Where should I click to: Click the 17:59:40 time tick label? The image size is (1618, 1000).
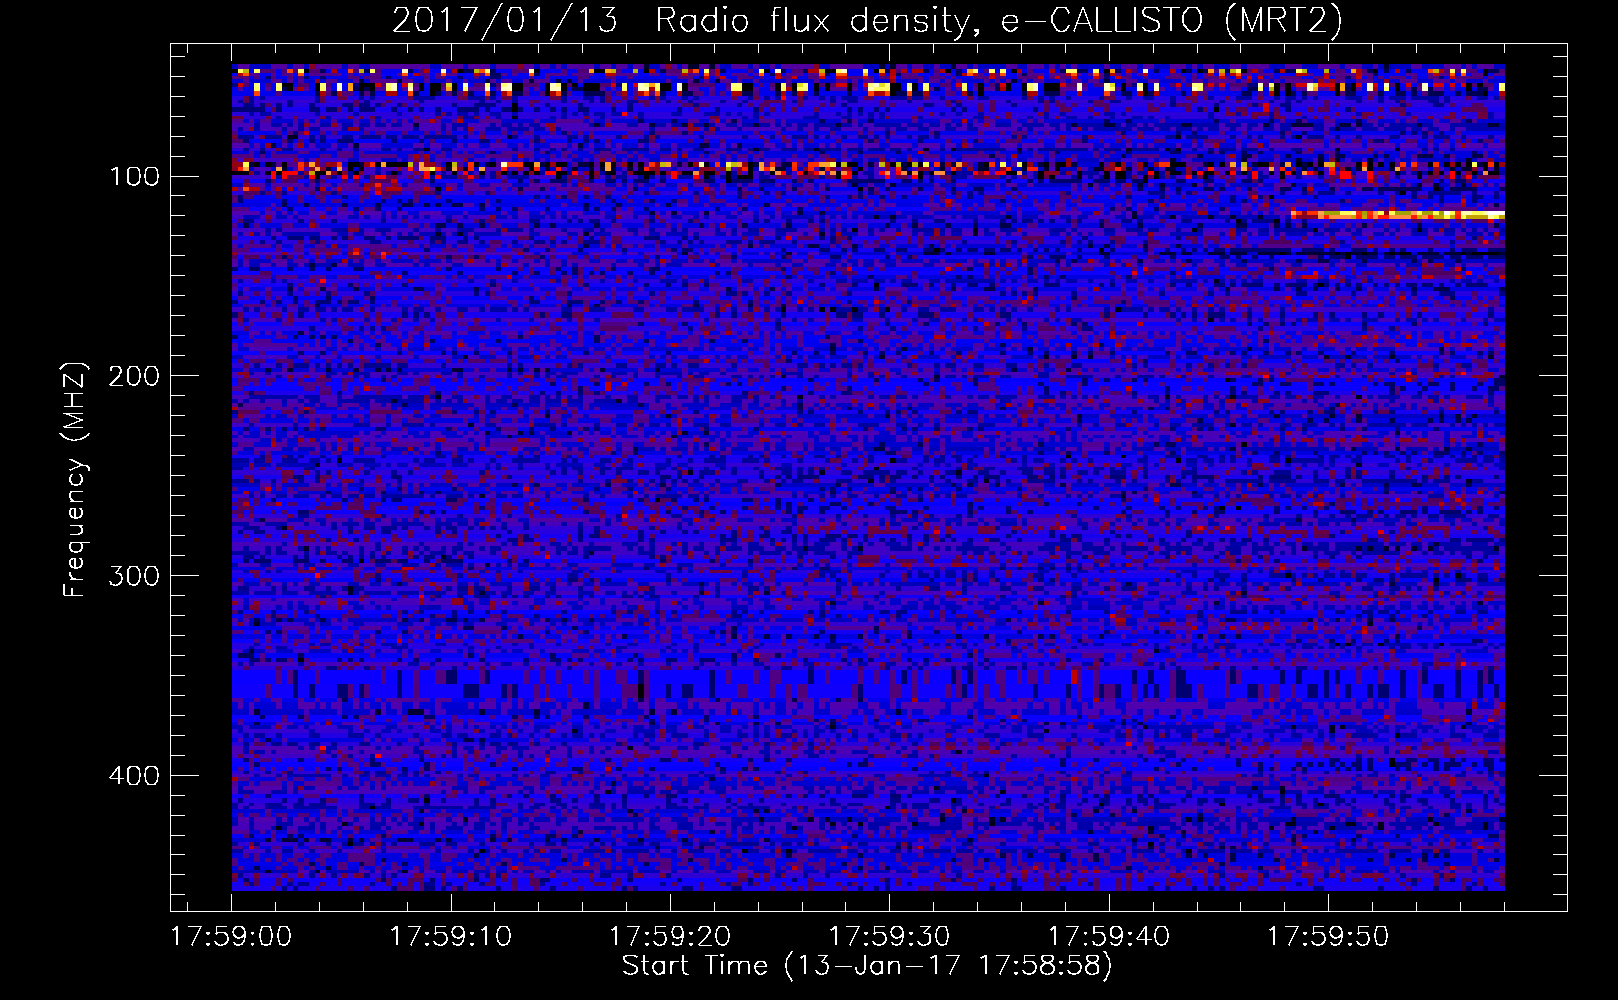click(x=1108, y=937)
